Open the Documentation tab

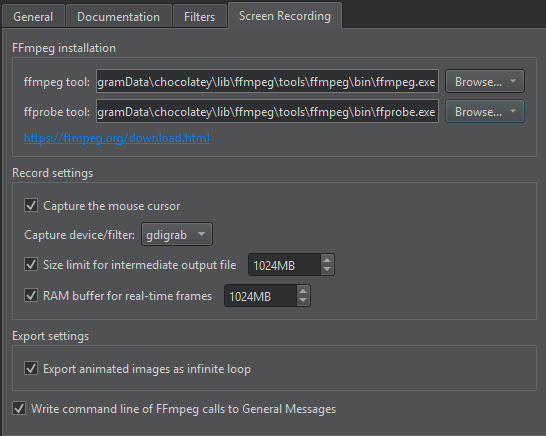(x=118, y=16)
